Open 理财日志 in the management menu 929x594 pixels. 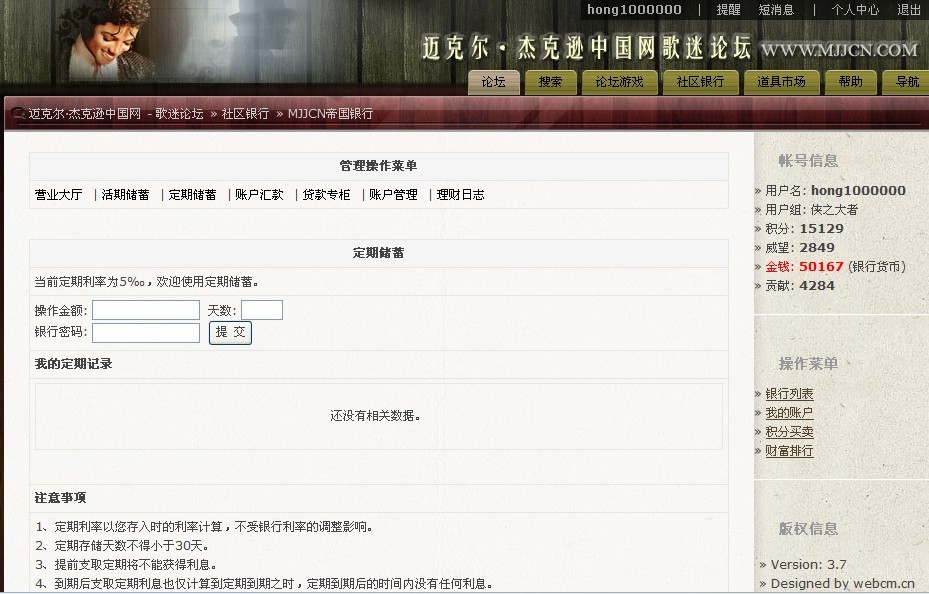pos(461,195)
